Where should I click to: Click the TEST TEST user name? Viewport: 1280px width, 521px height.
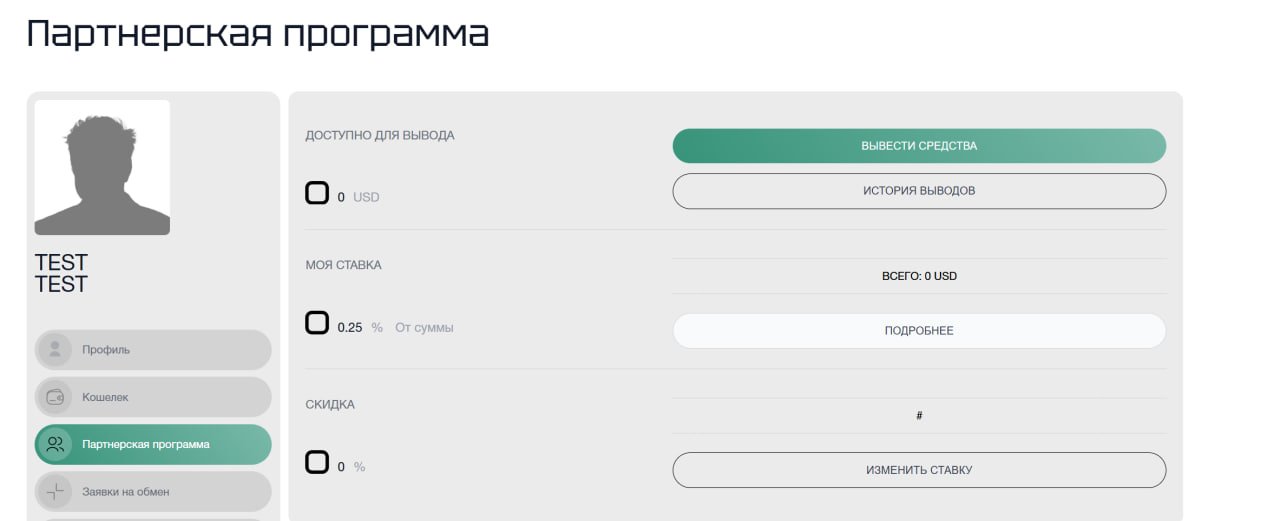(61, 273)
